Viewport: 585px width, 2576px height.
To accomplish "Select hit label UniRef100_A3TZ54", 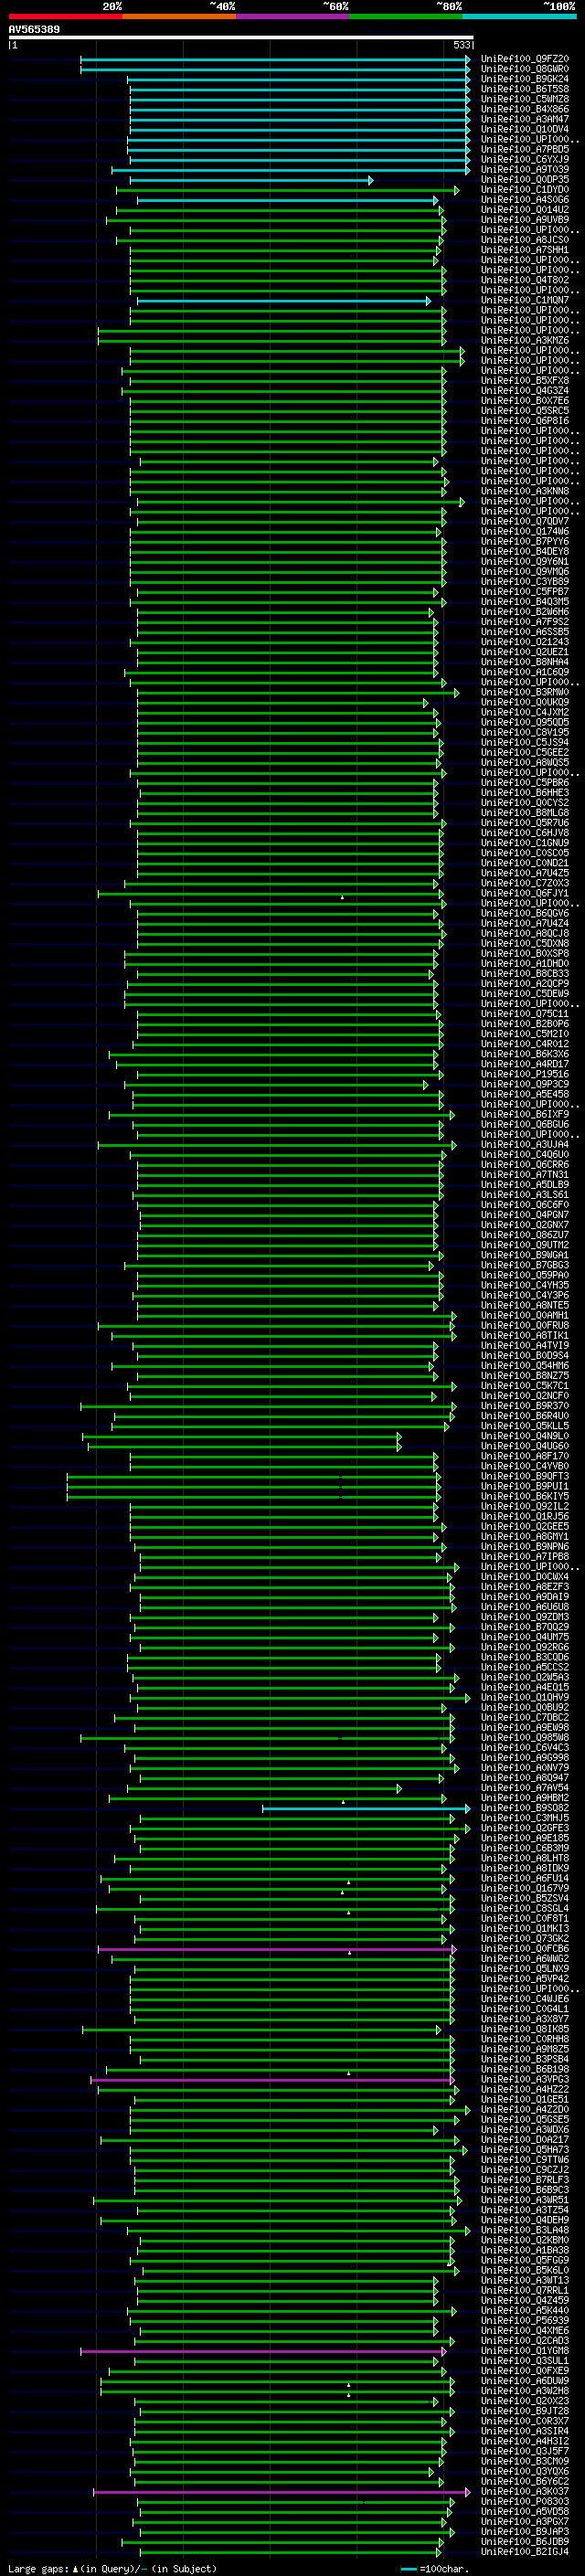I will [x=525, y=2210].
